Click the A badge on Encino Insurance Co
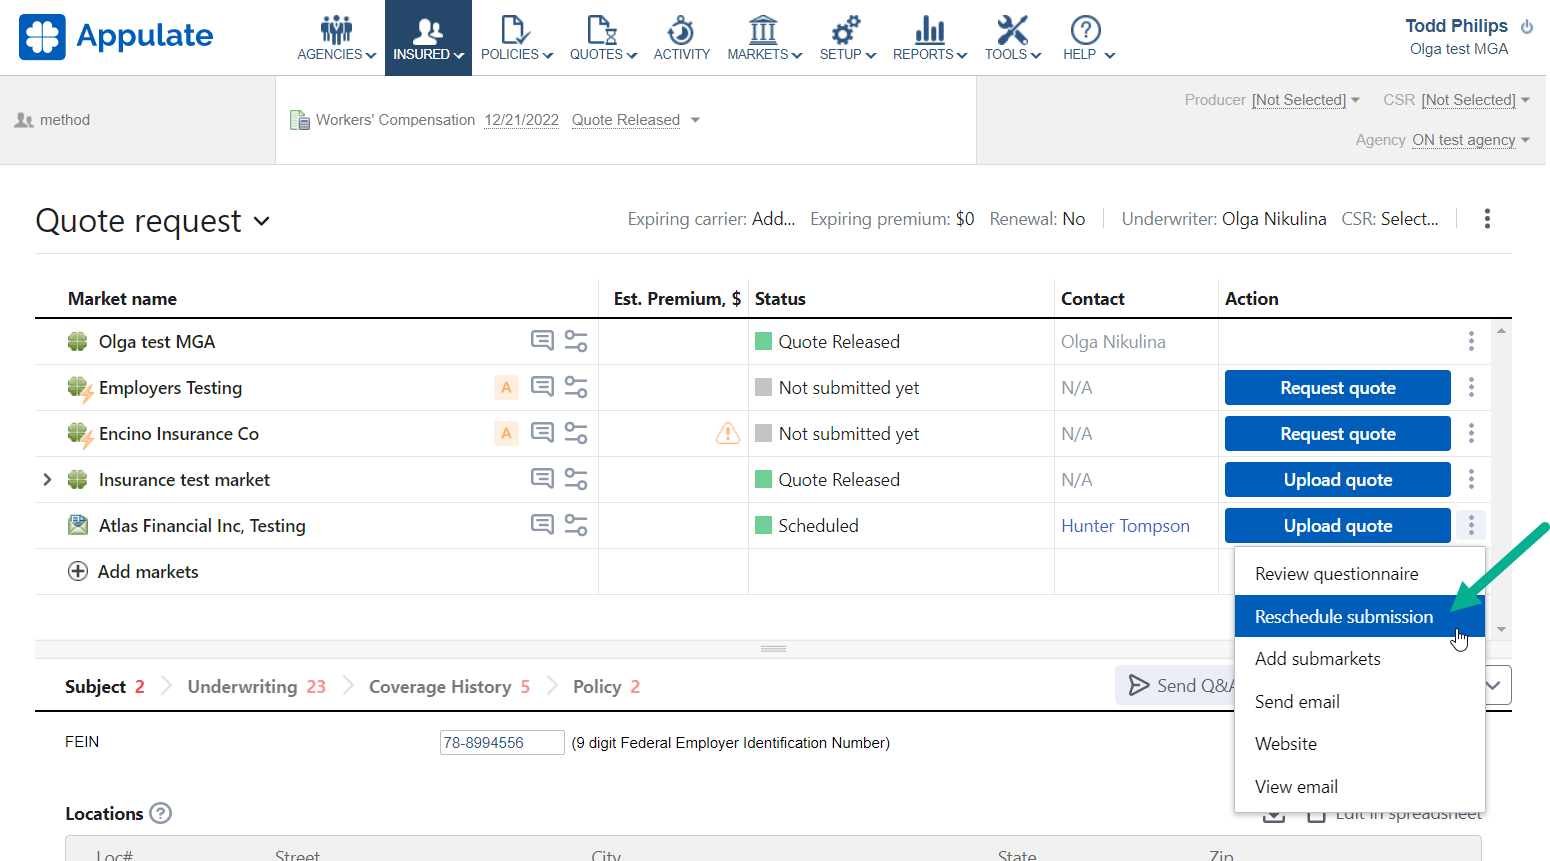 (x=507, y=433)
